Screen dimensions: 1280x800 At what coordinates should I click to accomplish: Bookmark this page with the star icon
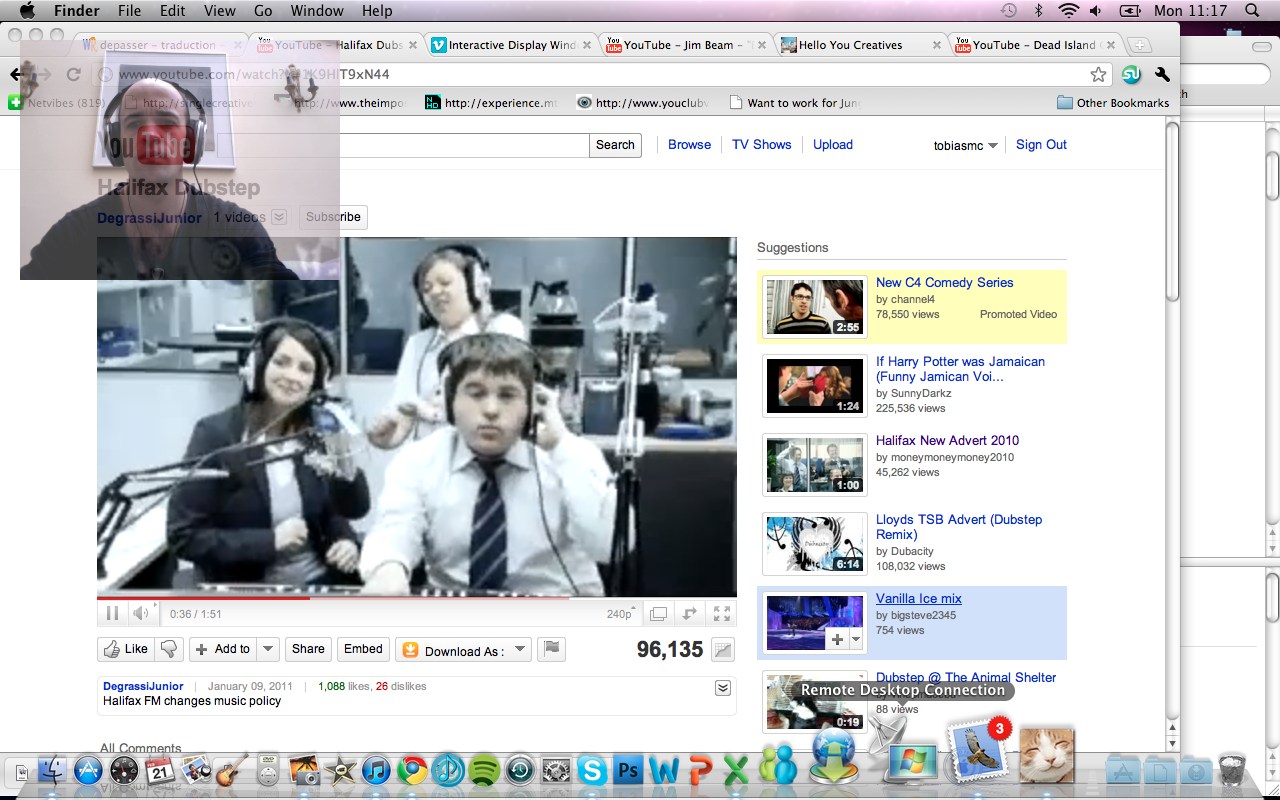[1098, 75]
